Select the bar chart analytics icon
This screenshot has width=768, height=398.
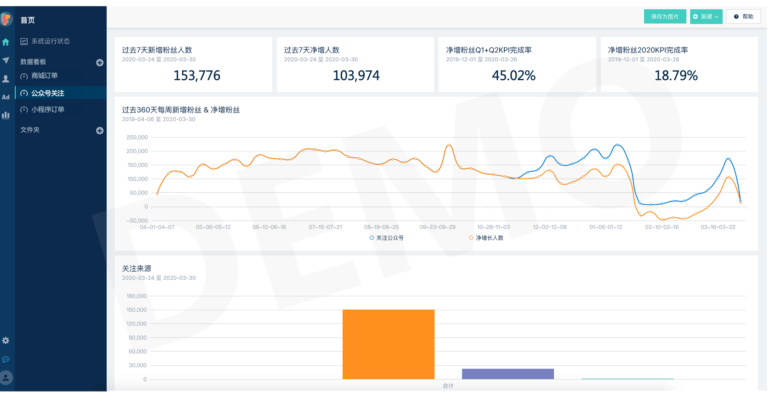(x=6, y=115)
